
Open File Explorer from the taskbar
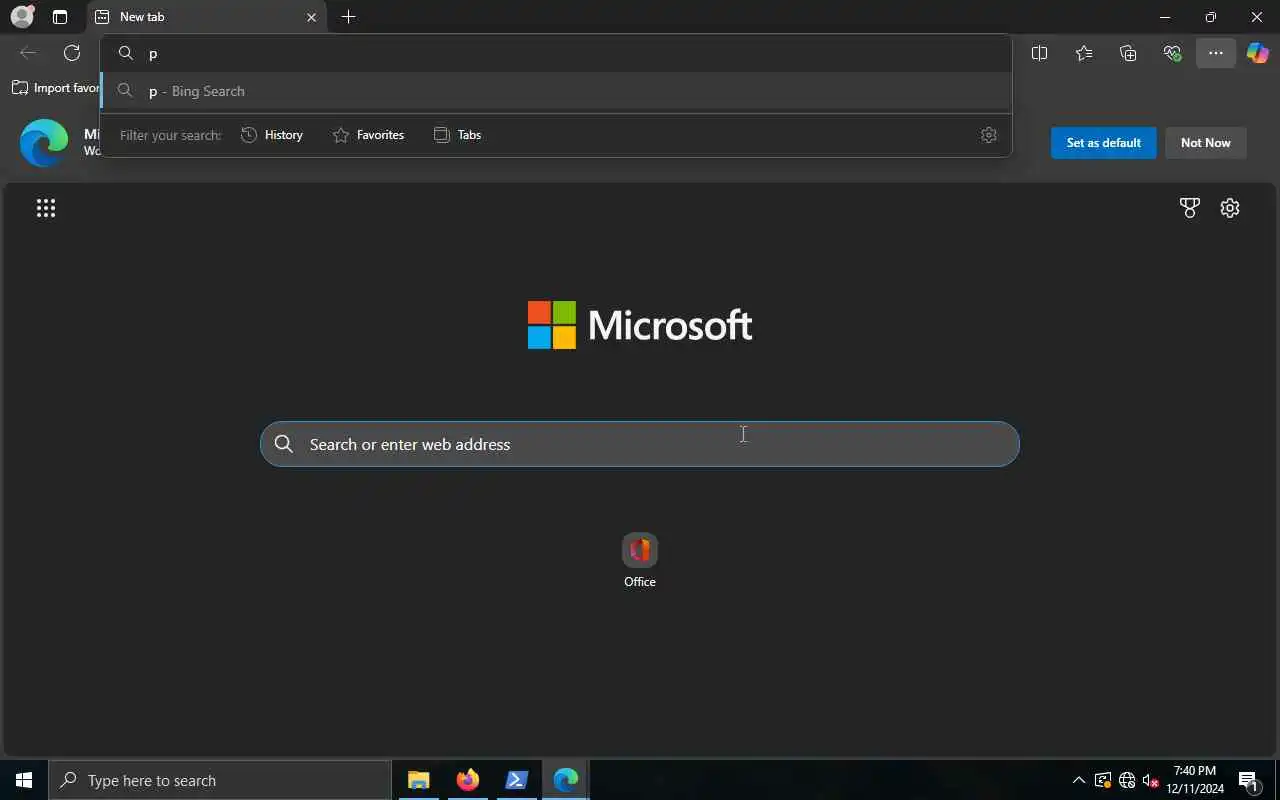tap(418, 780)
